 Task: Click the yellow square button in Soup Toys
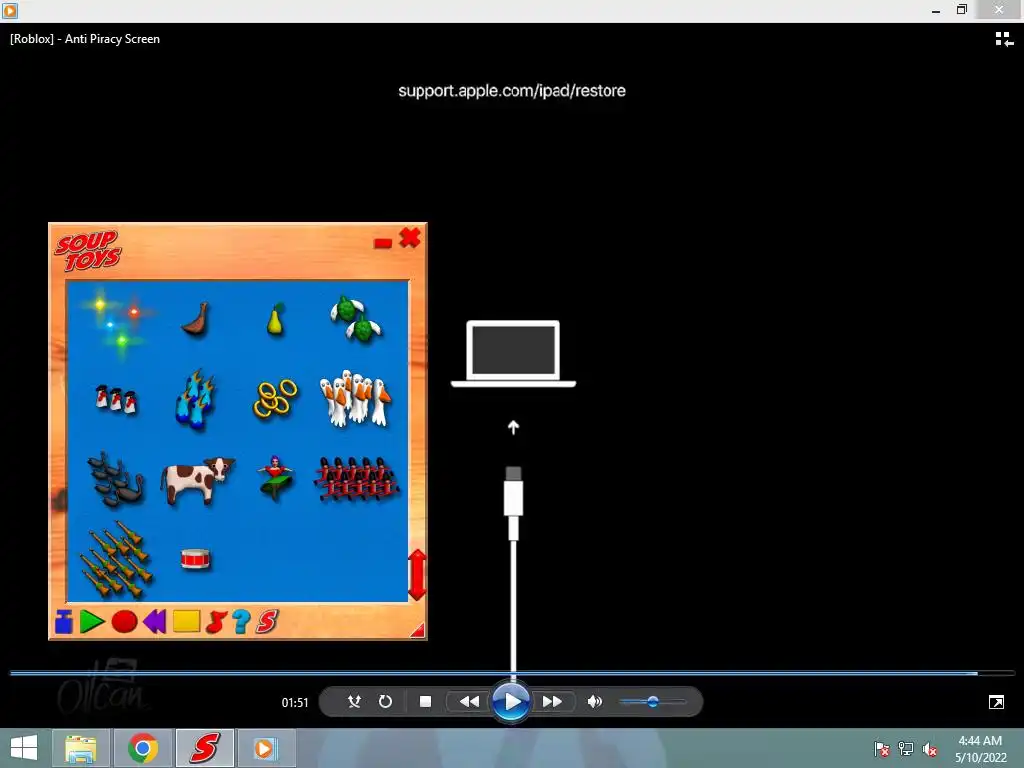click(x=186, y=621)
